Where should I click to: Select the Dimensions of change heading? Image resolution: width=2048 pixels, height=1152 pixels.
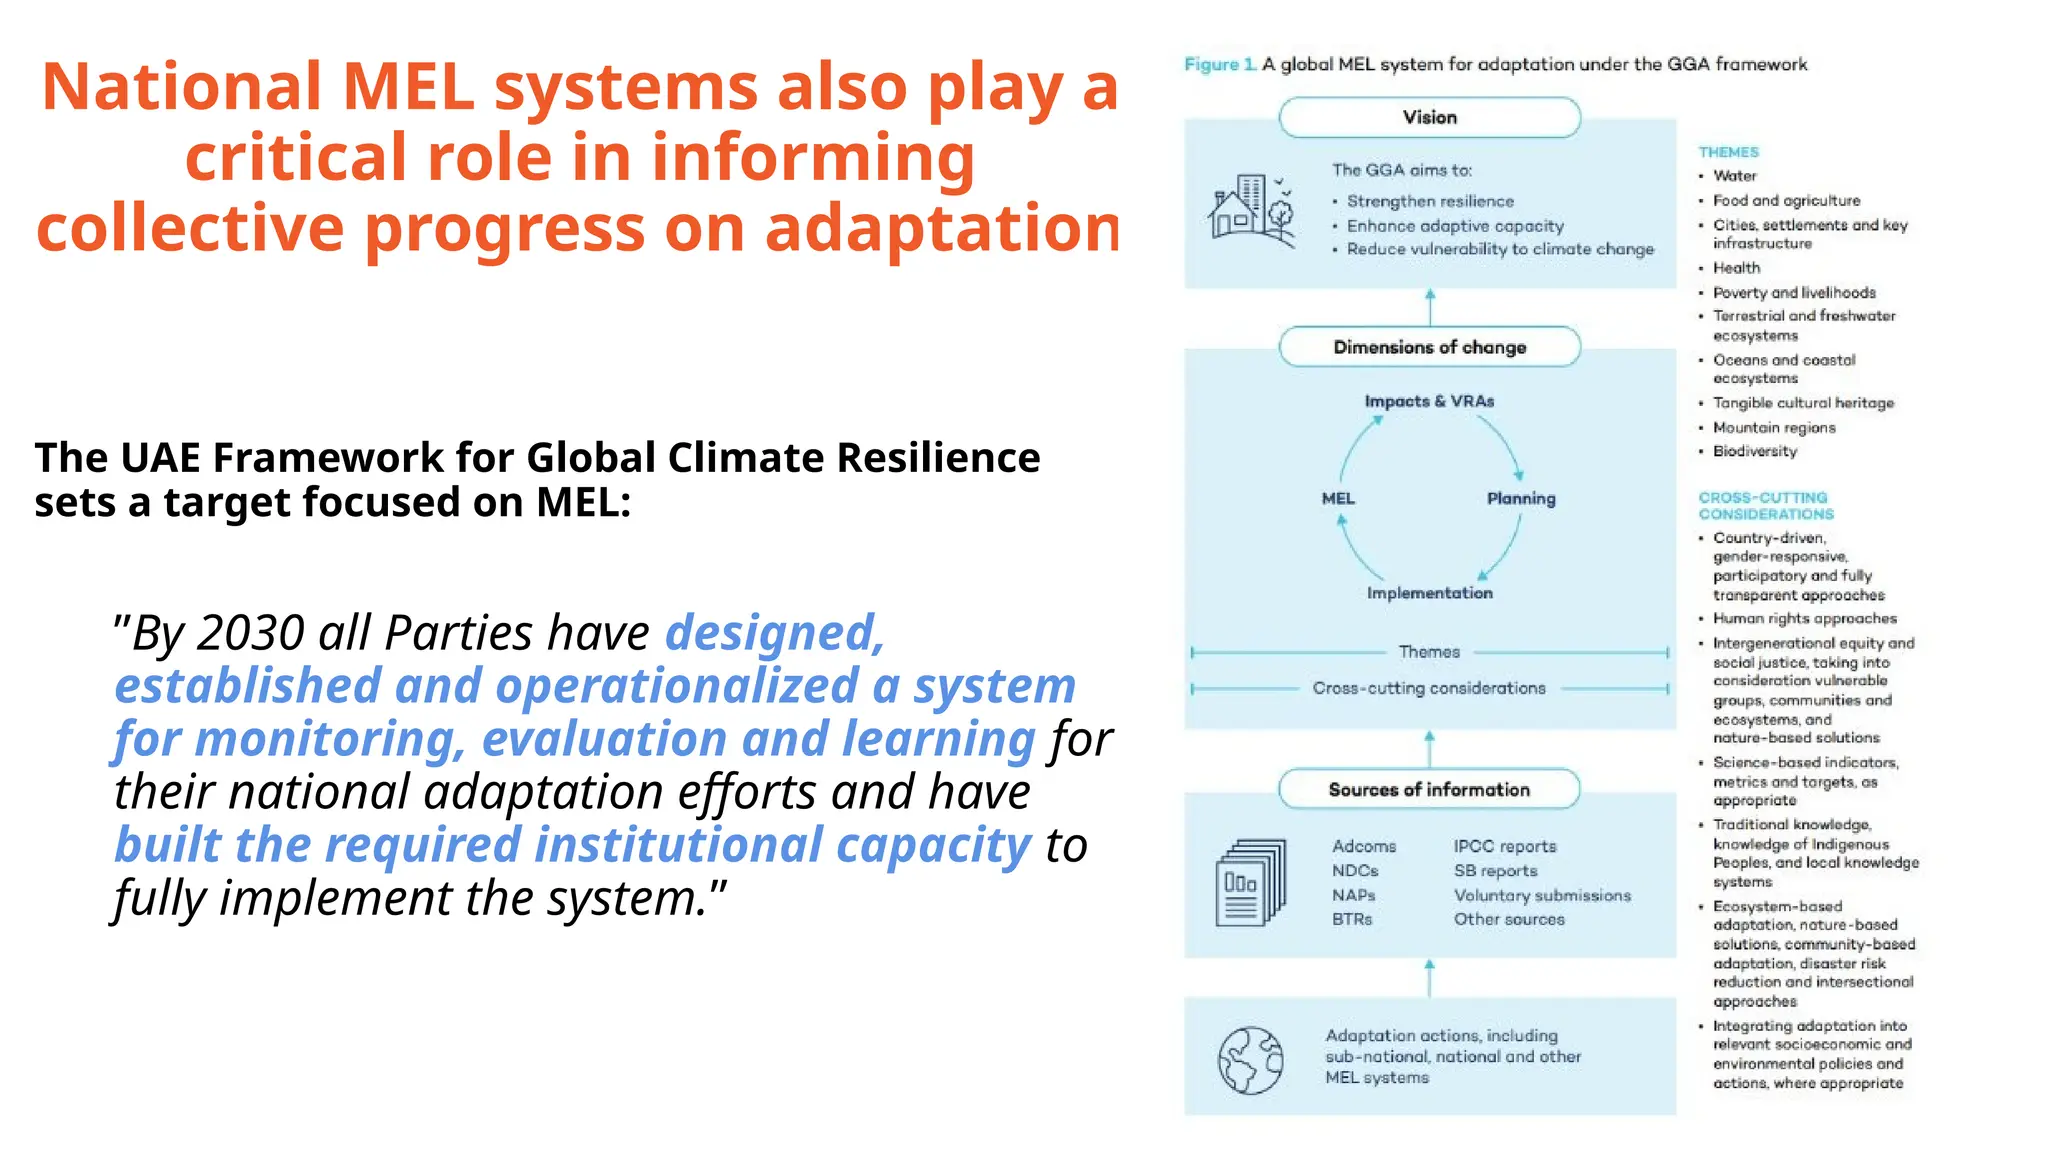click(1429, 347)
